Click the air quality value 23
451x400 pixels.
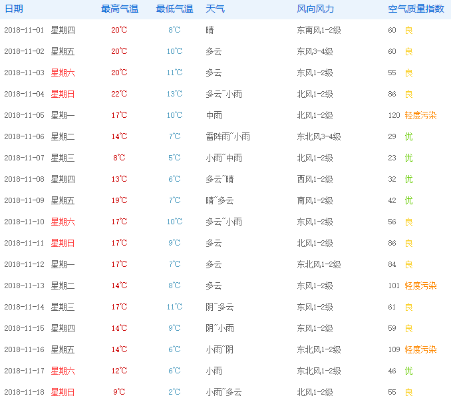[x=392, y=158]
